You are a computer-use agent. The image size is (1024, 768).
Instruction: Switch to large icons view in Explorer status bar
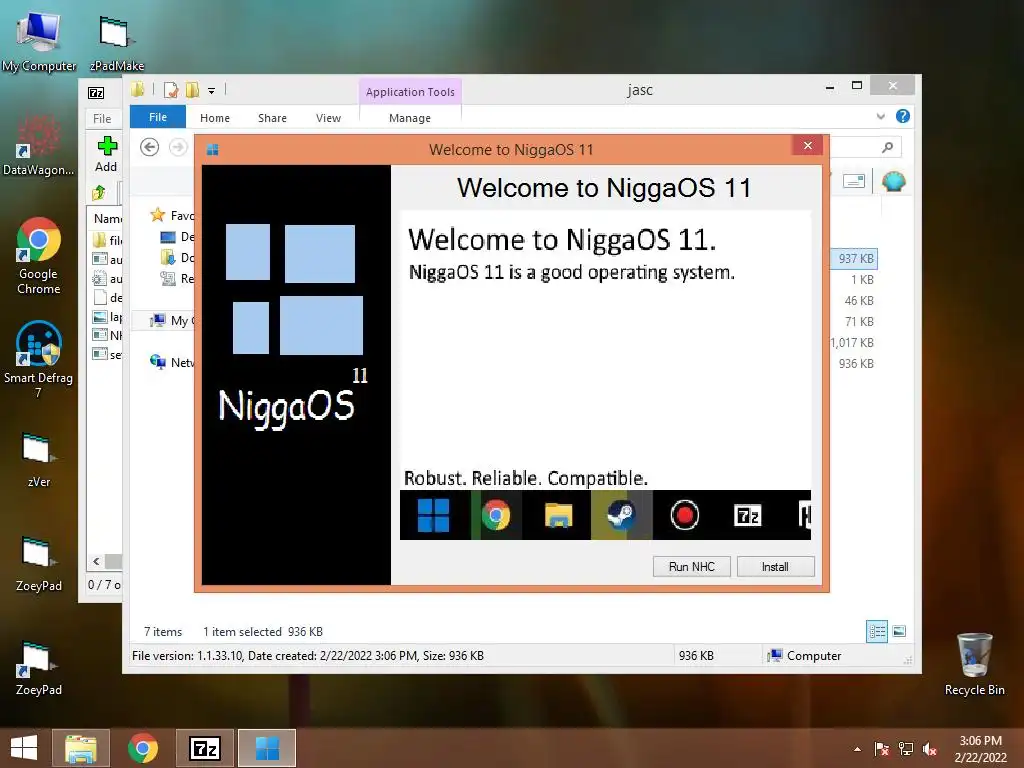coord(899,631)
